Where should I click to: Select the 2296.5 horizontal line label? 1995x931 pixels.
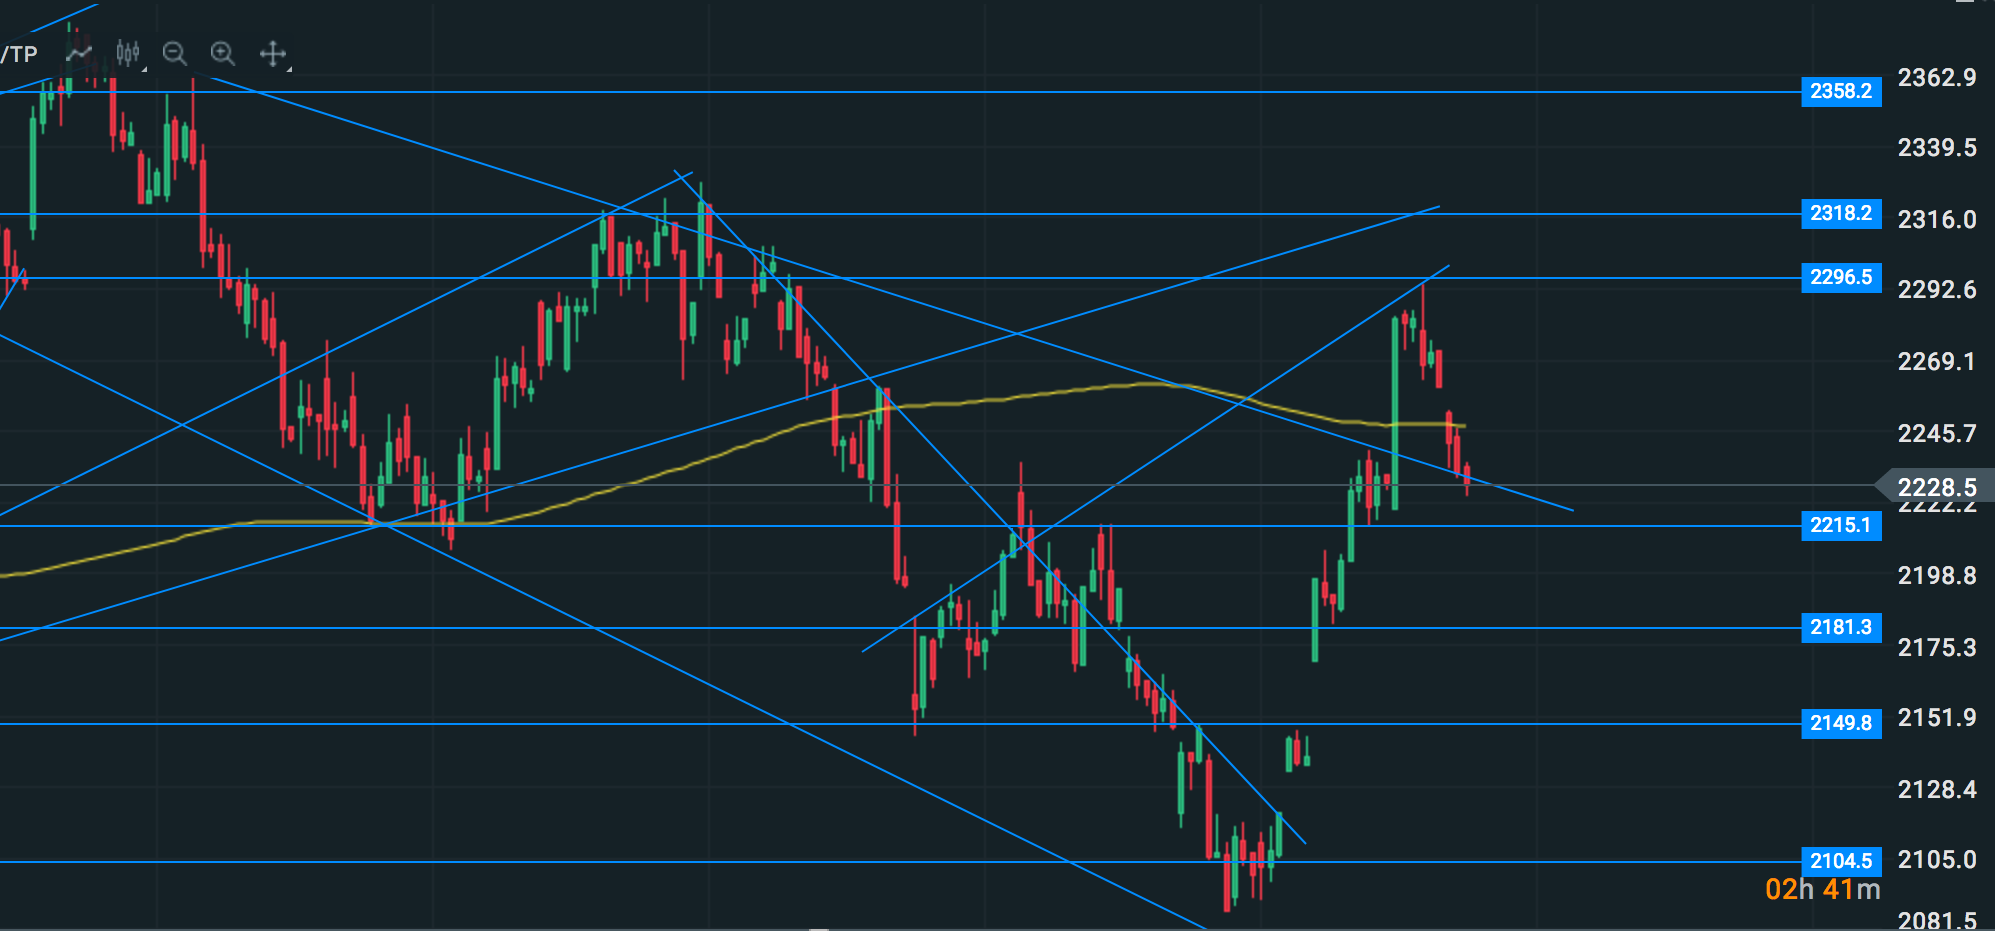[1841, 277]
